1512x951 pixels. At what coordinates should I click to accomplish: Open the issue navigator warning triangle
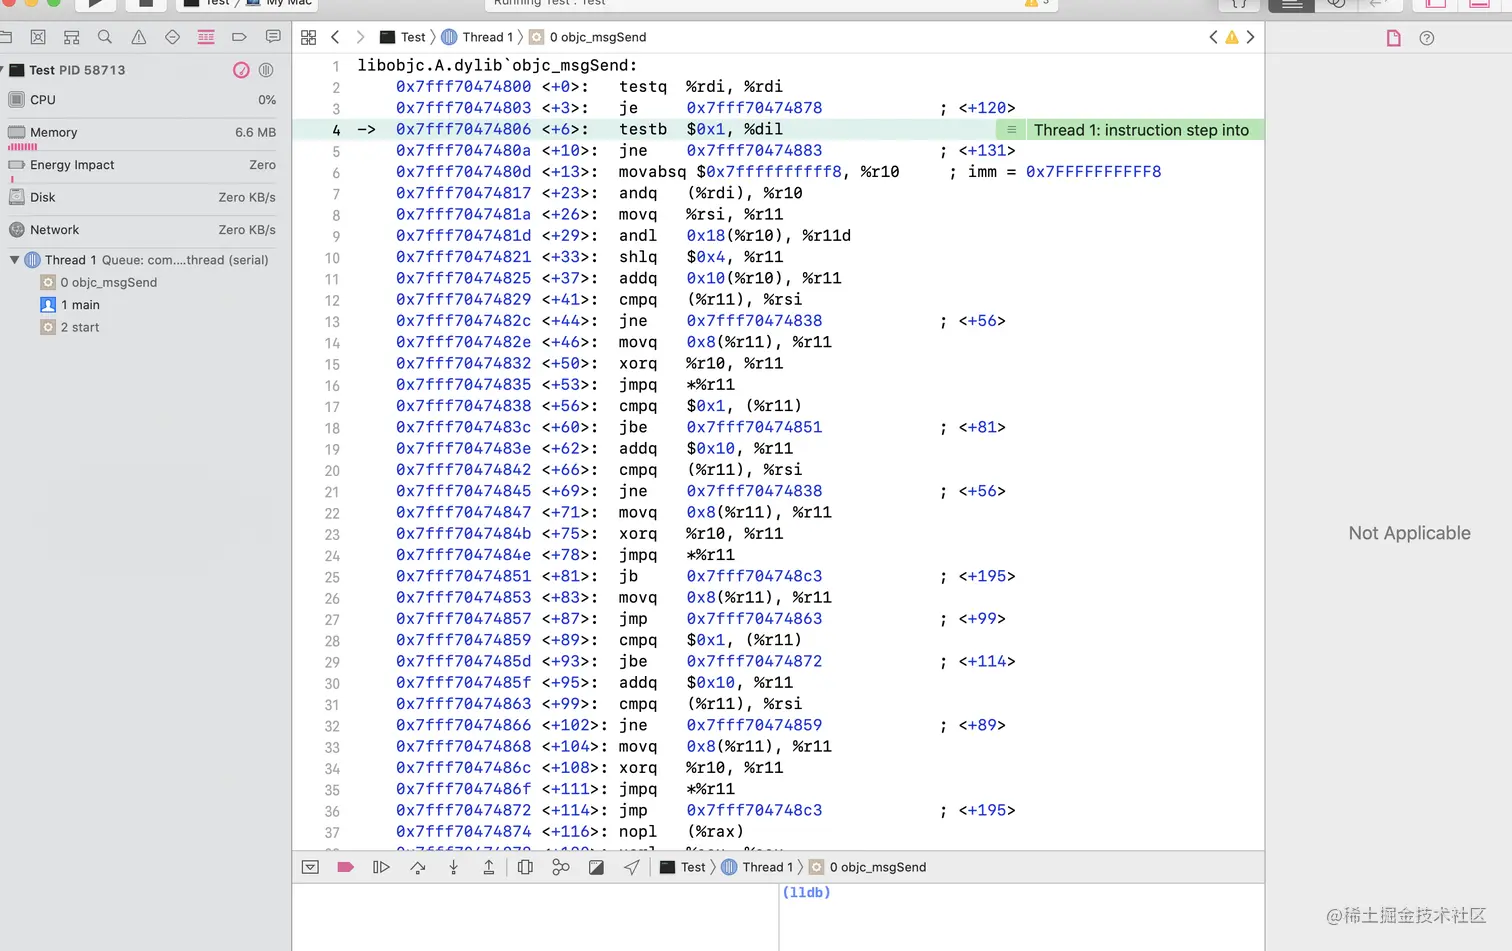[139, 37]
